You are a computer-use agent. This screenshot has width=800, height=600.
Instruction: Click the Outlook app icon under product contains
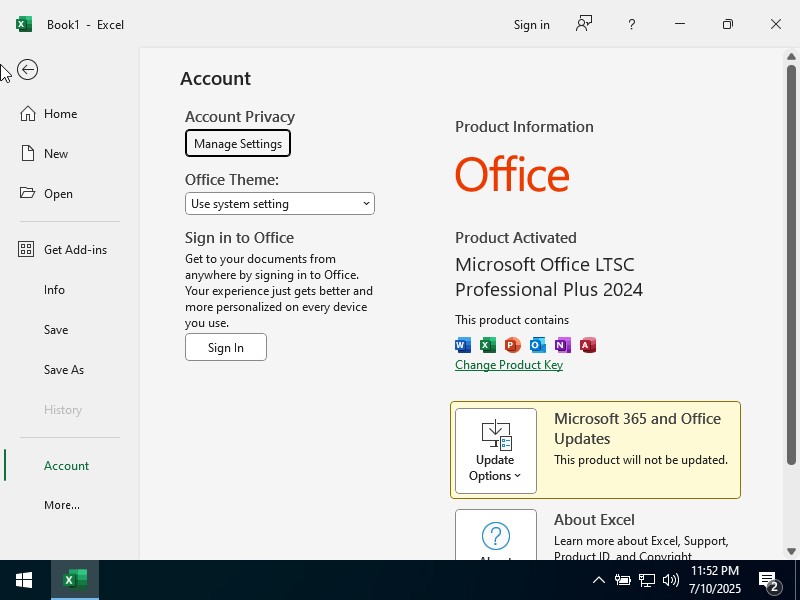pos(538,345)
